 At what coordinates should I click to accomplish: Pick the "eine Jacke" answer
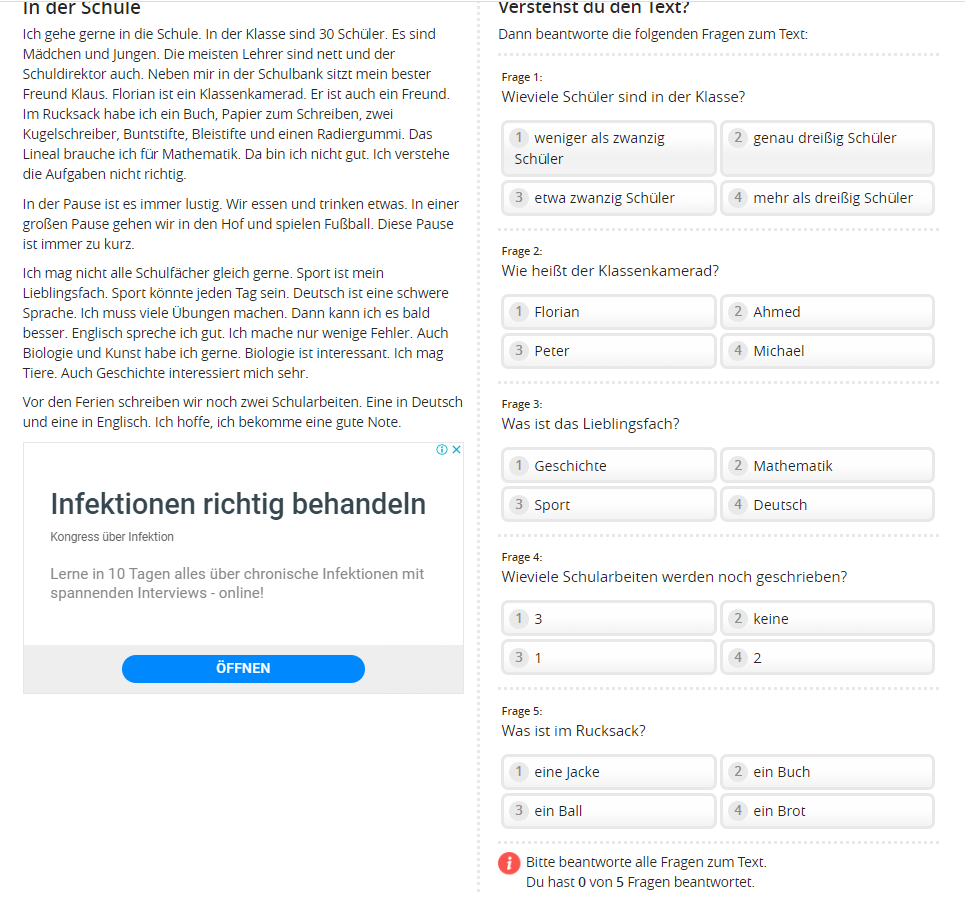tap(608, 772)
